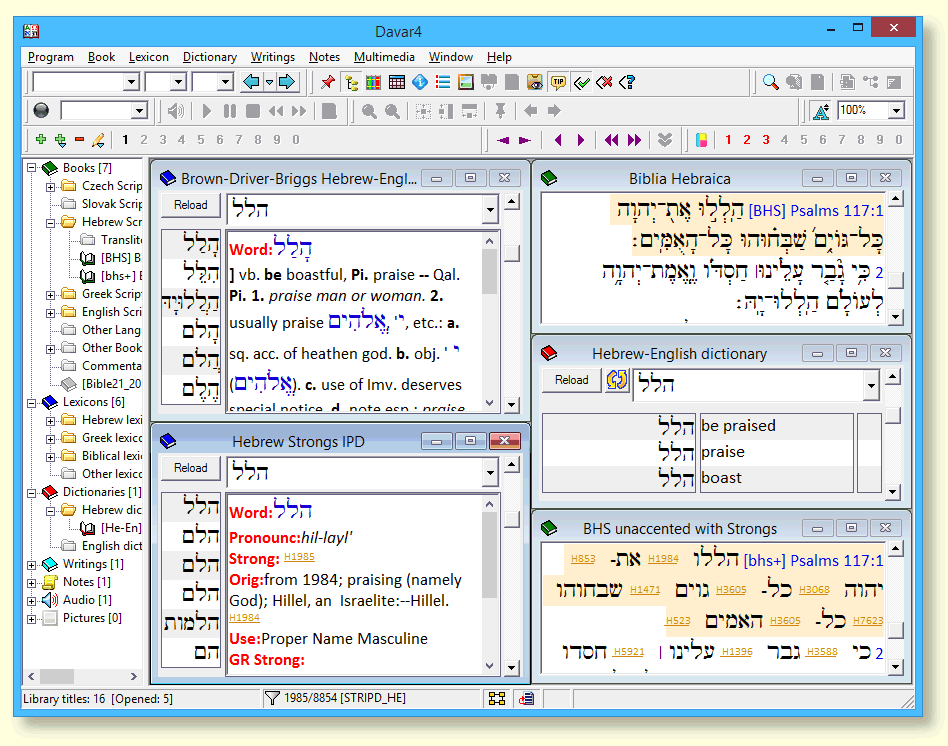Click the purple double-right arrows icon
Viewport: 948px width, 746px height.
[x=634, y=140]
